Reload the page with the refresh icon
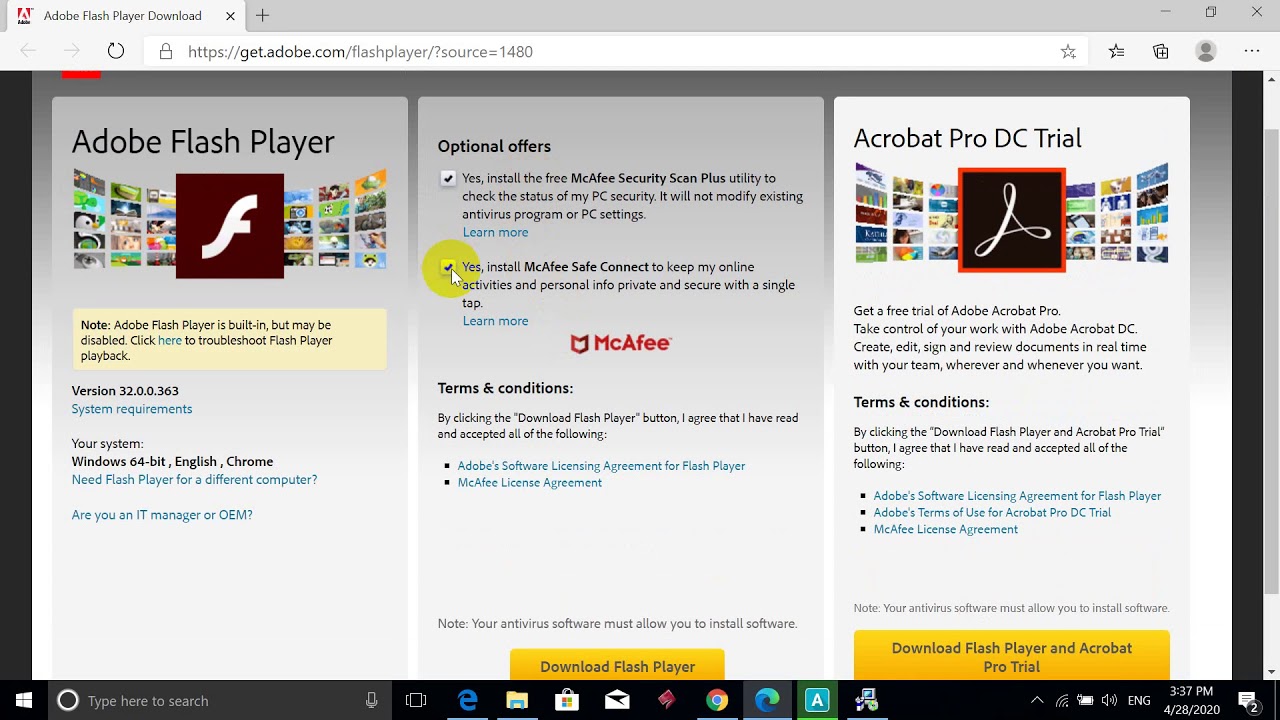The width and height of the screenshot is (1280, 720). [116, 51]
